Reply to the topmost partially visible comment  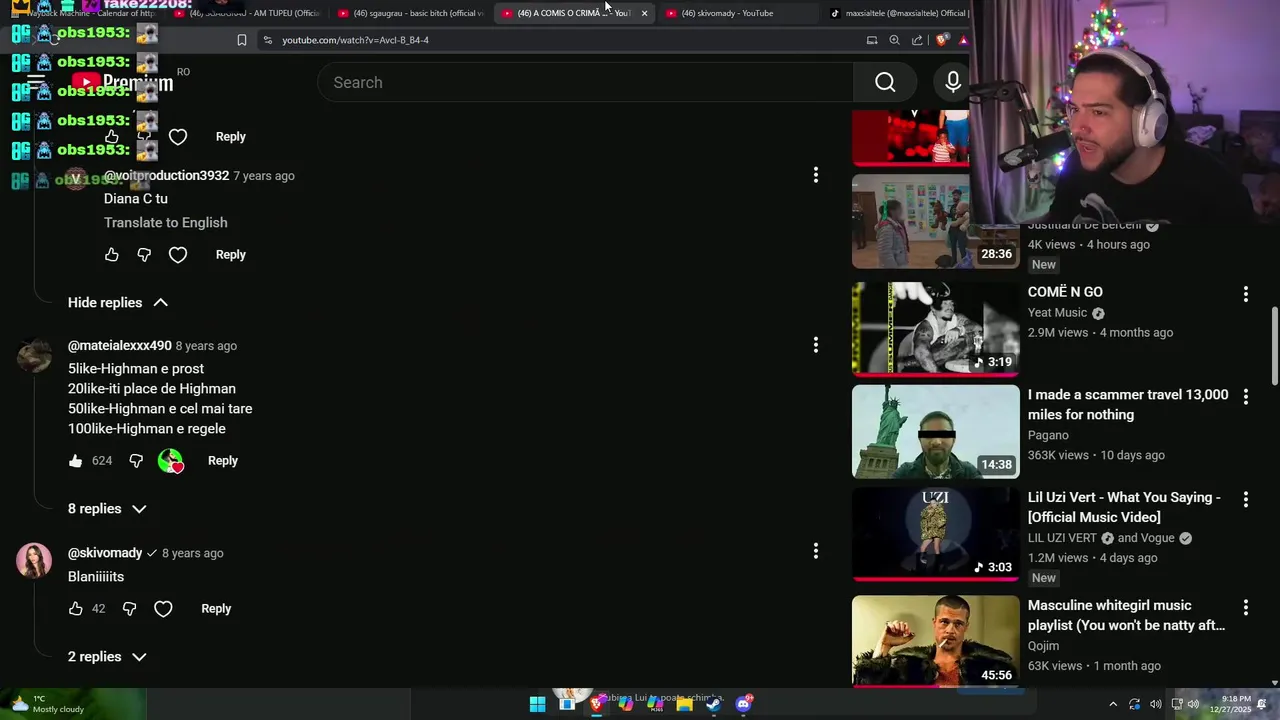230,137
